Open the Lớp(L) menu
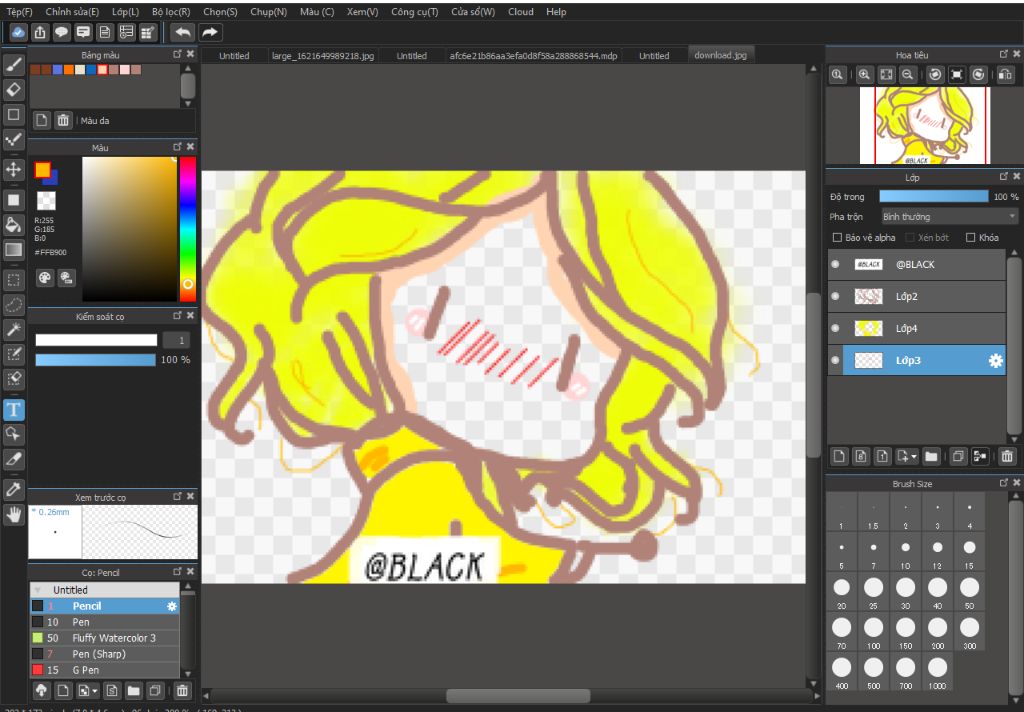Screen dimensions: 1024x712 [x=125, y=12]
